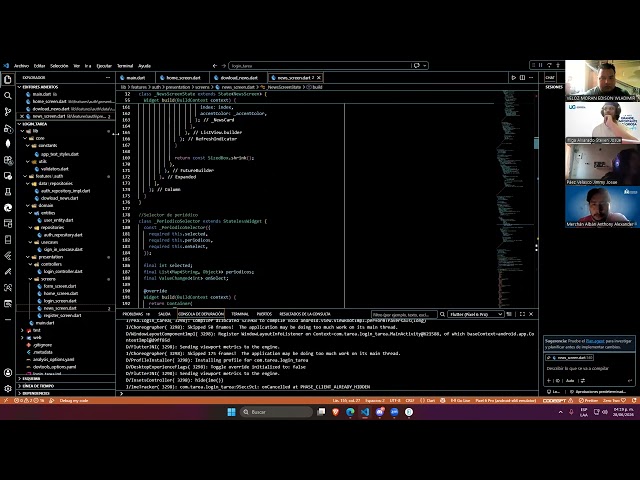
Task: Open the Copilot chat icon in title bar
Action: (x=417, y=65)
